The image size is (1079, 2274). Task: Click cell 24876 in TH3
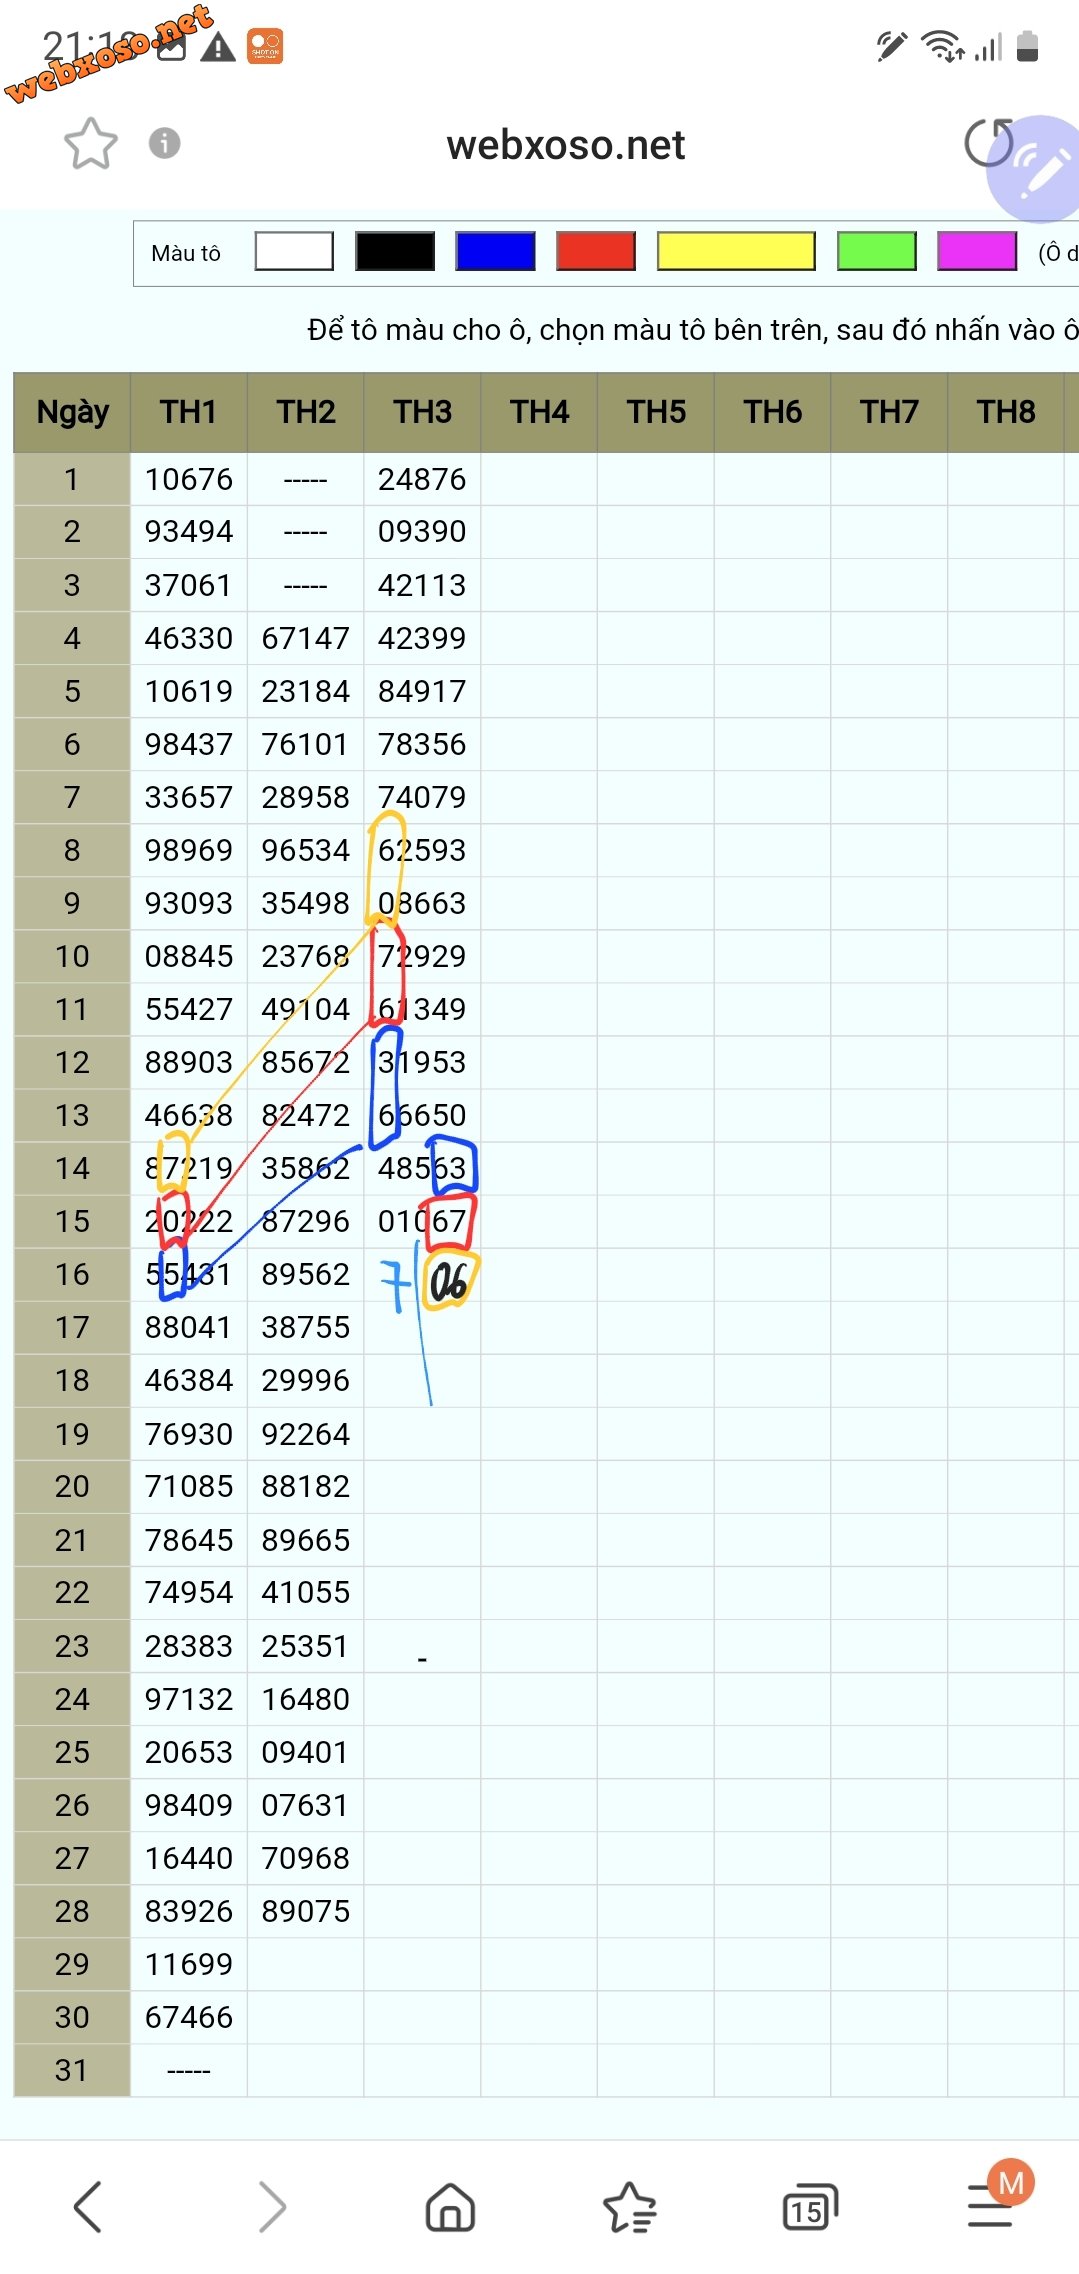pyautogui.click(x=422, y=479)
